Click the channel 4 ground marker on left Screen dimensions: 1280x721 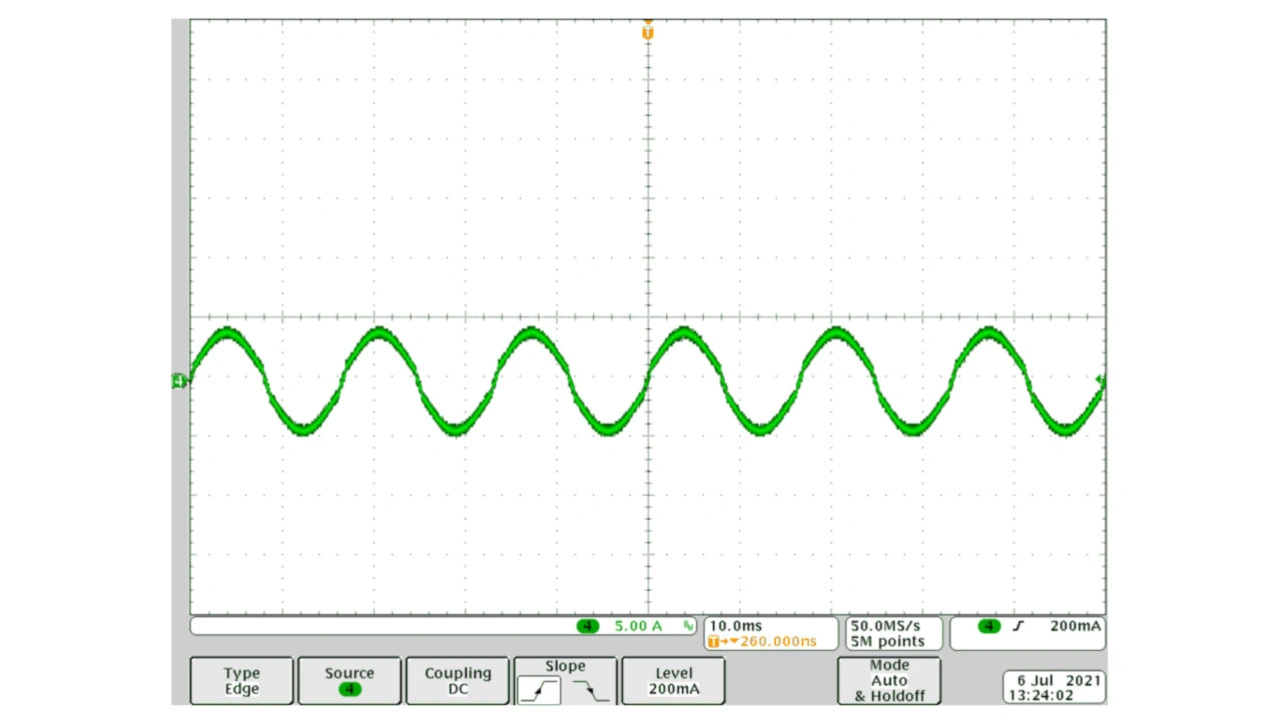click(179, 381)
